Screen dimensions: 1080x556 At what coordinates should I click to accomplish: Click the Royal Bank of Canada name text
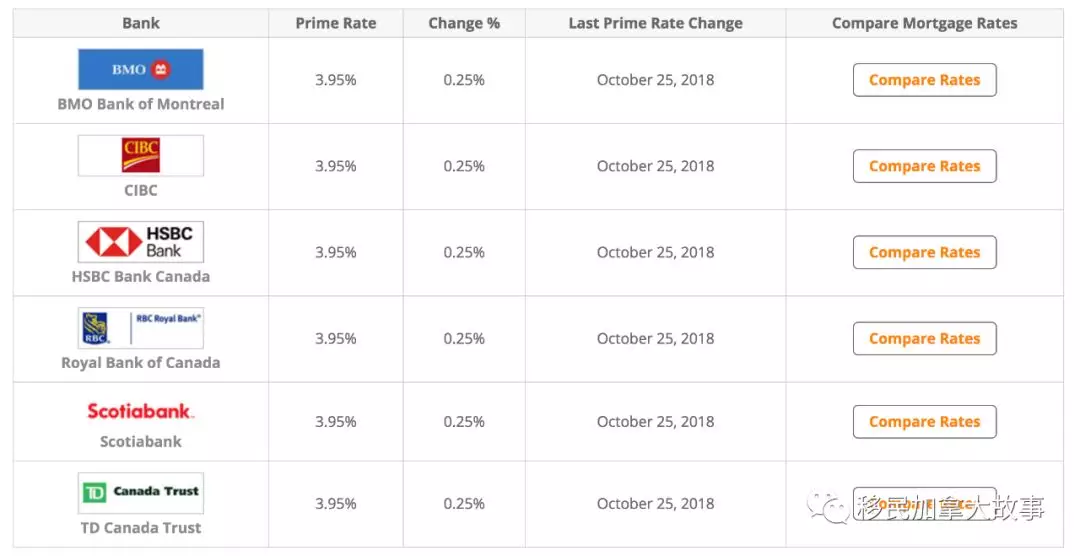coord(141,362)
